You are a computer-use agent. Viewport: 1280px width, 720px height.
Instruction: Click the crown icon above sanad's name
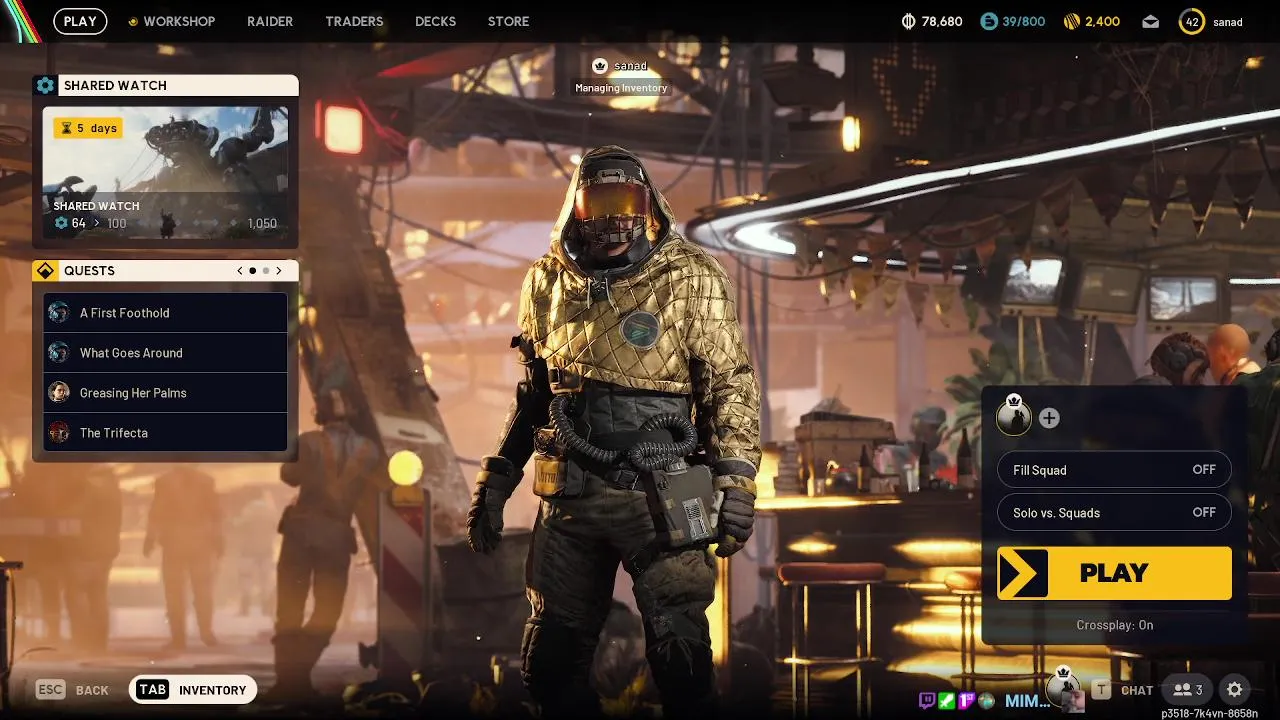(599, 65)
